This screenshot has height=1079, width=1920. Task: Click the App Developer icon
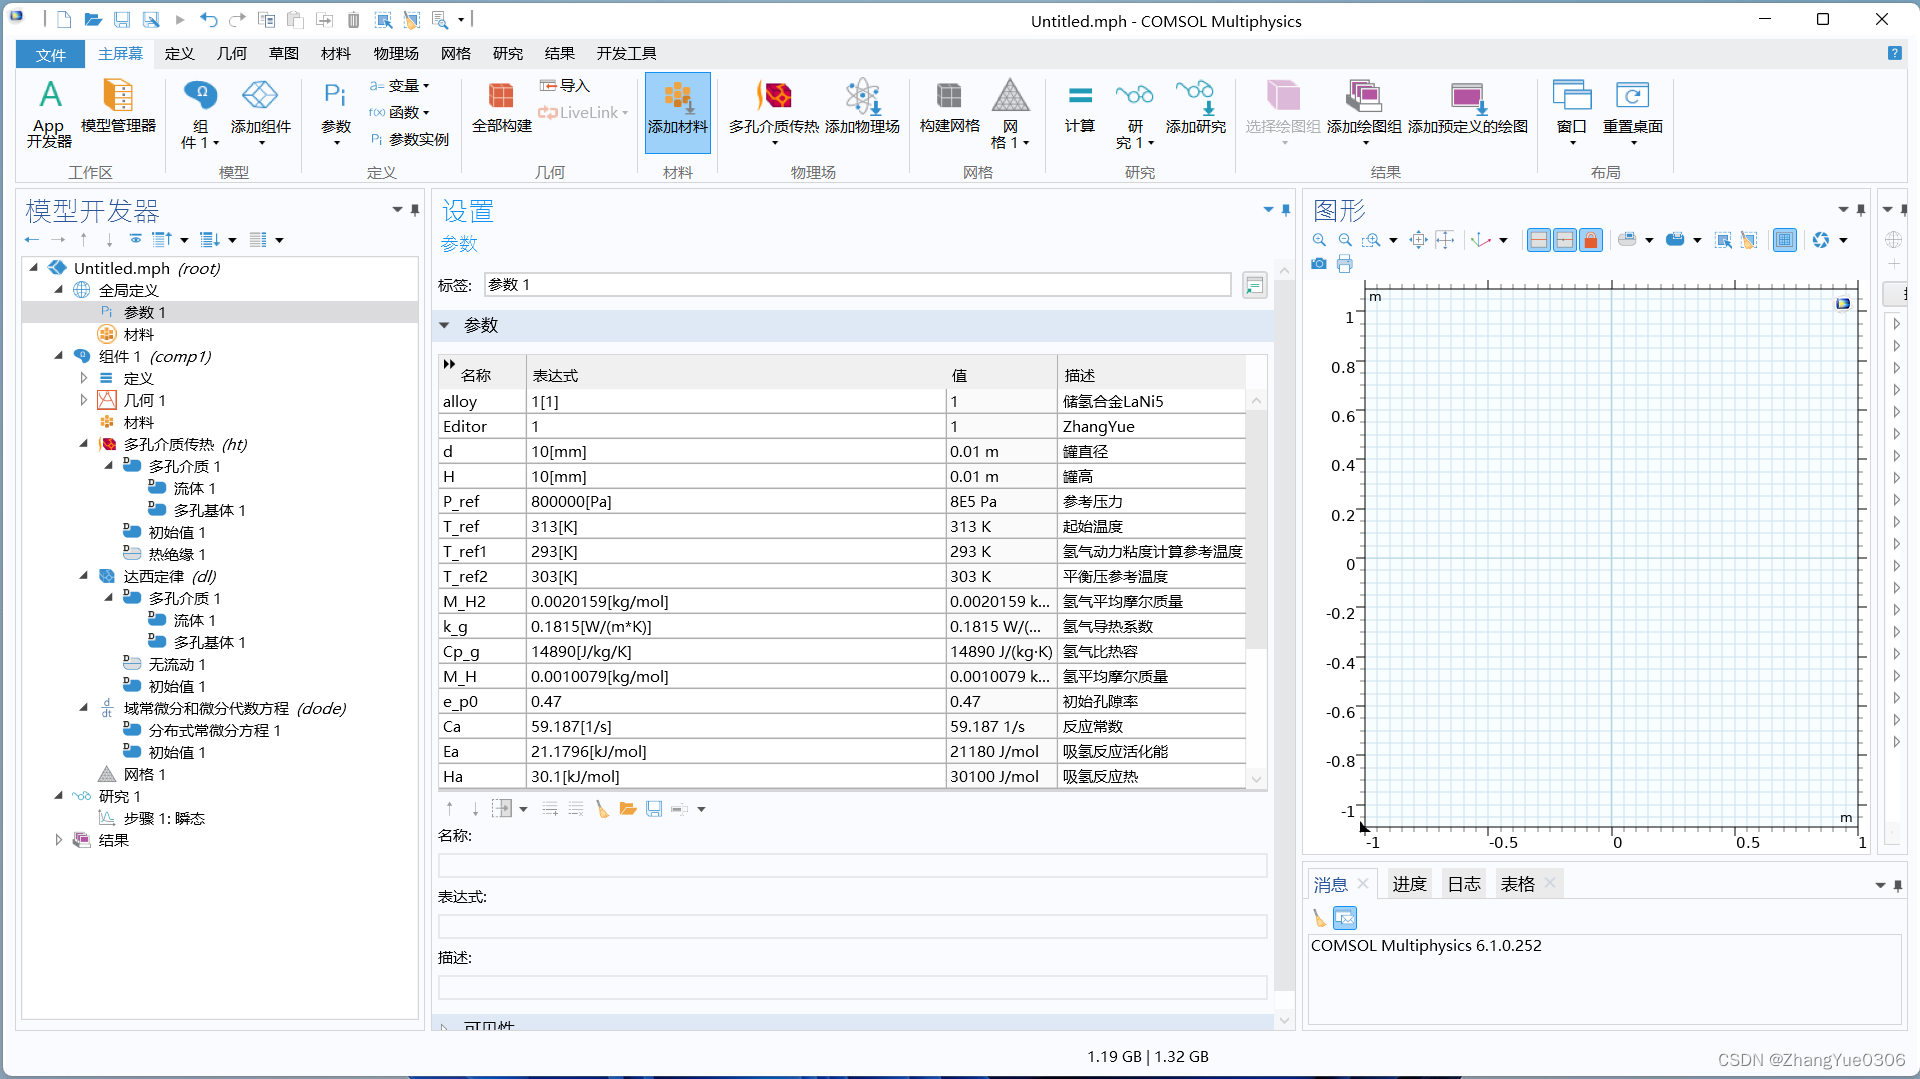pyautogui.click(x=49, y=113)
